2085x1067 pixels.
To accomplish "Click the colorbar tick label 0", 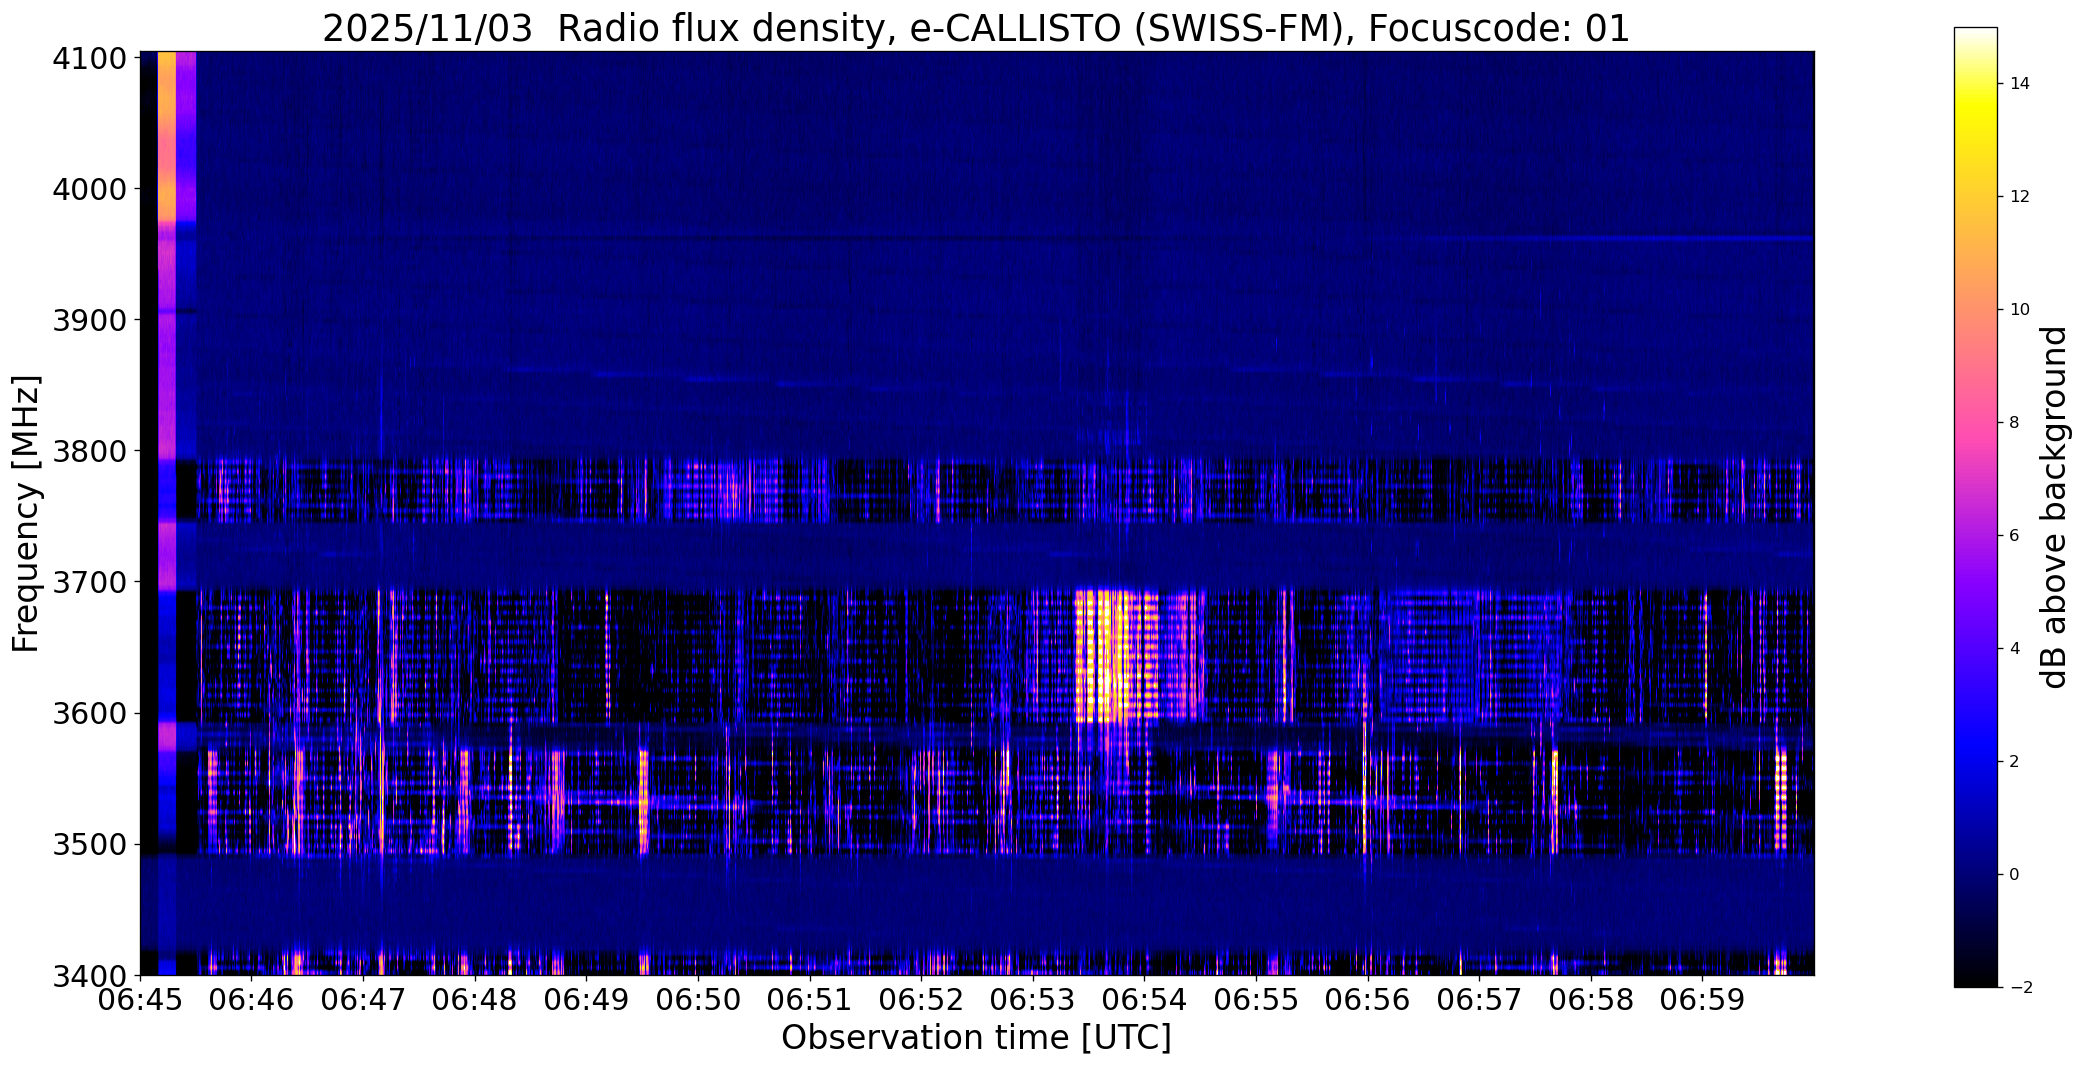I will pos(2014,875).
